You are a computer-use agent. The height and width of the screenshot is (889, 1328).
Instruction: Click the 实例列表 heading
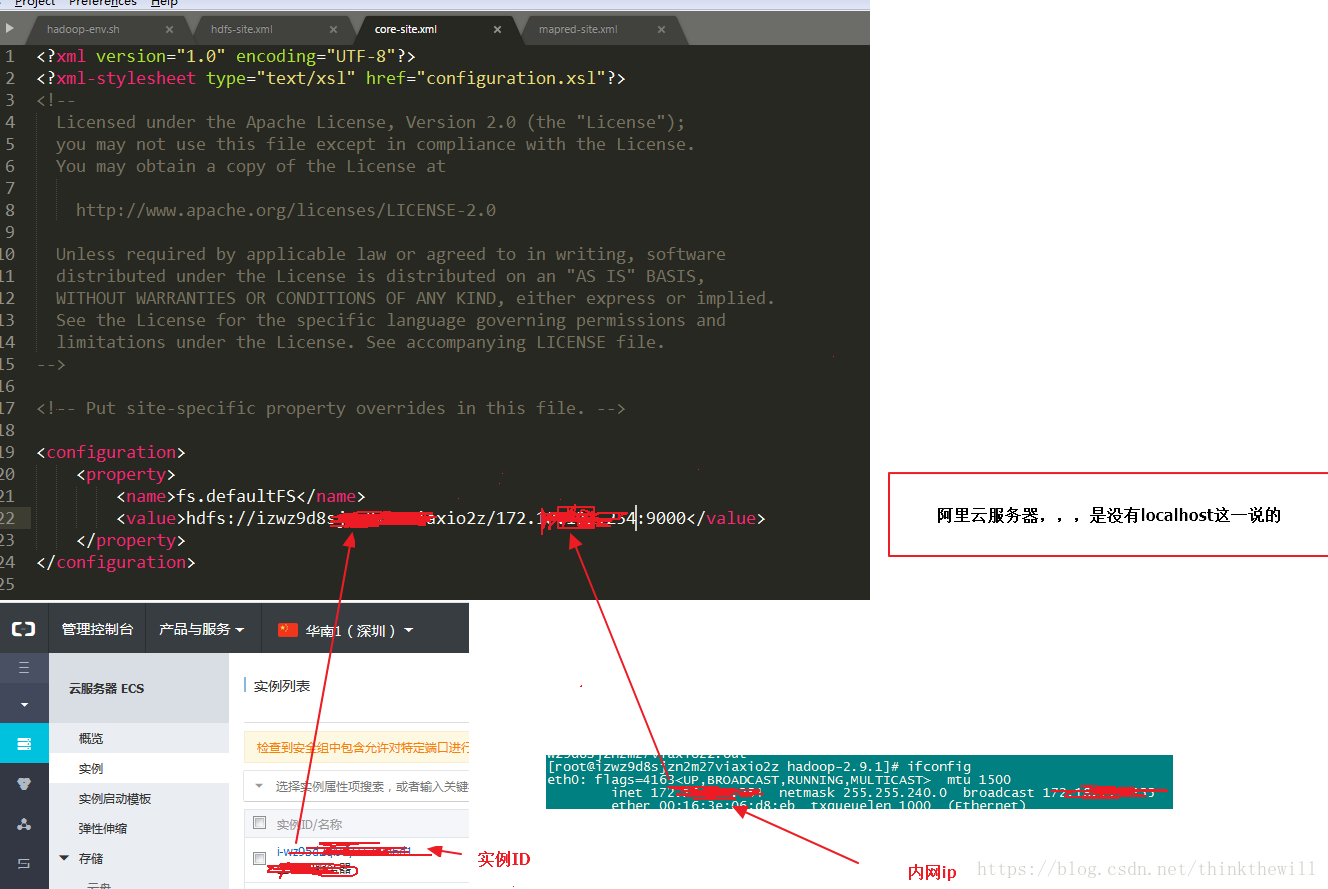click(x=282, y=686)
